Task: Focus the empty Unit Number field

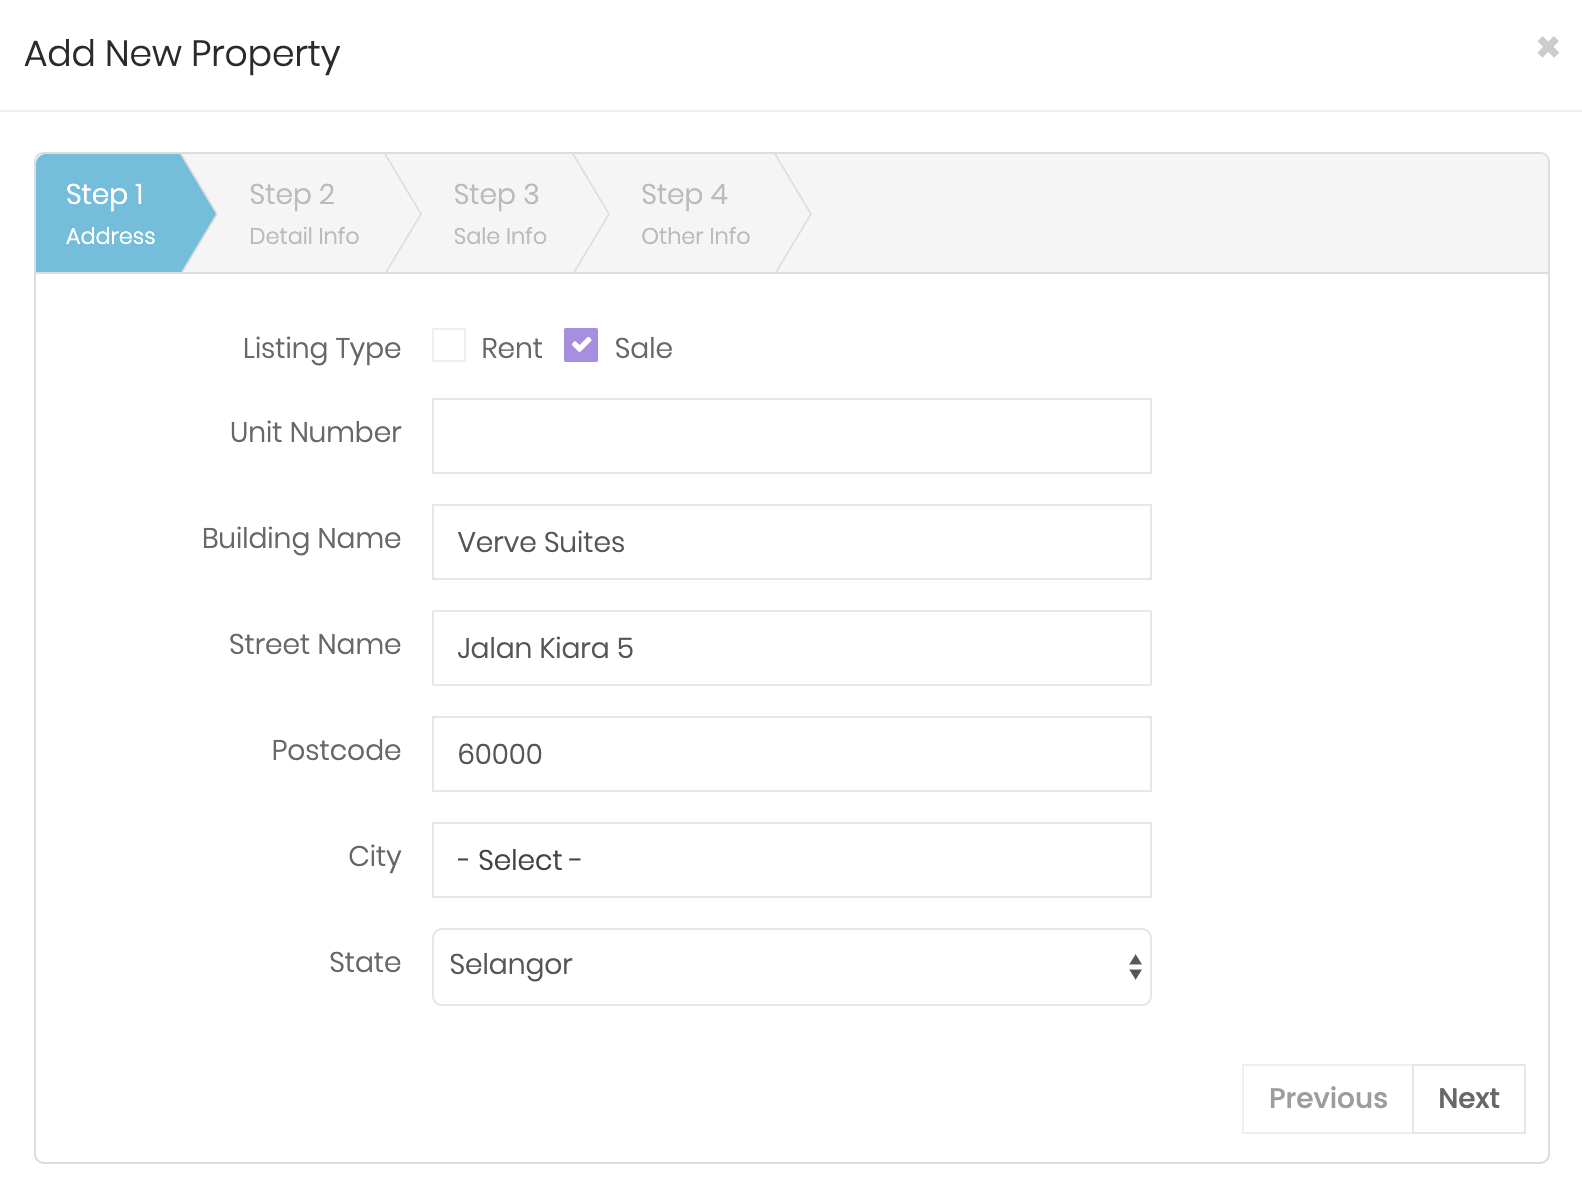Action: point(791,436)
